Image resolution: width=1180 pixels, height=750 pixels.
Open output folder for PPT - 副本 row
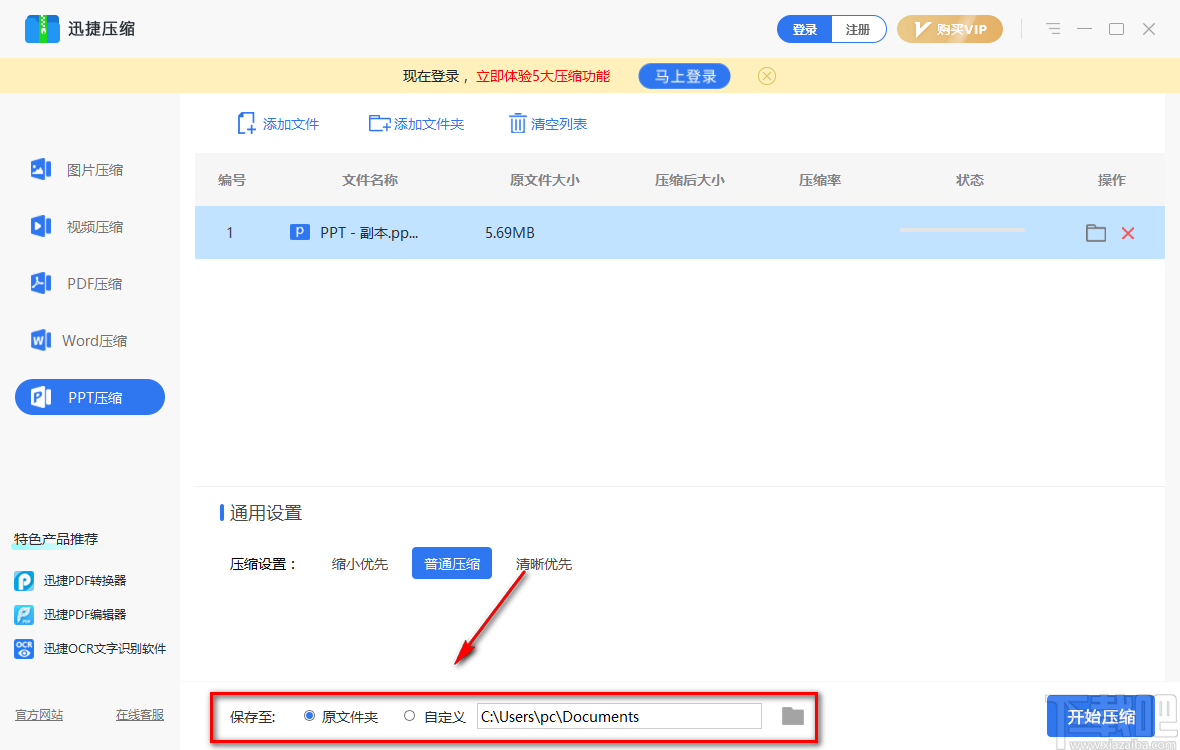1096,233
